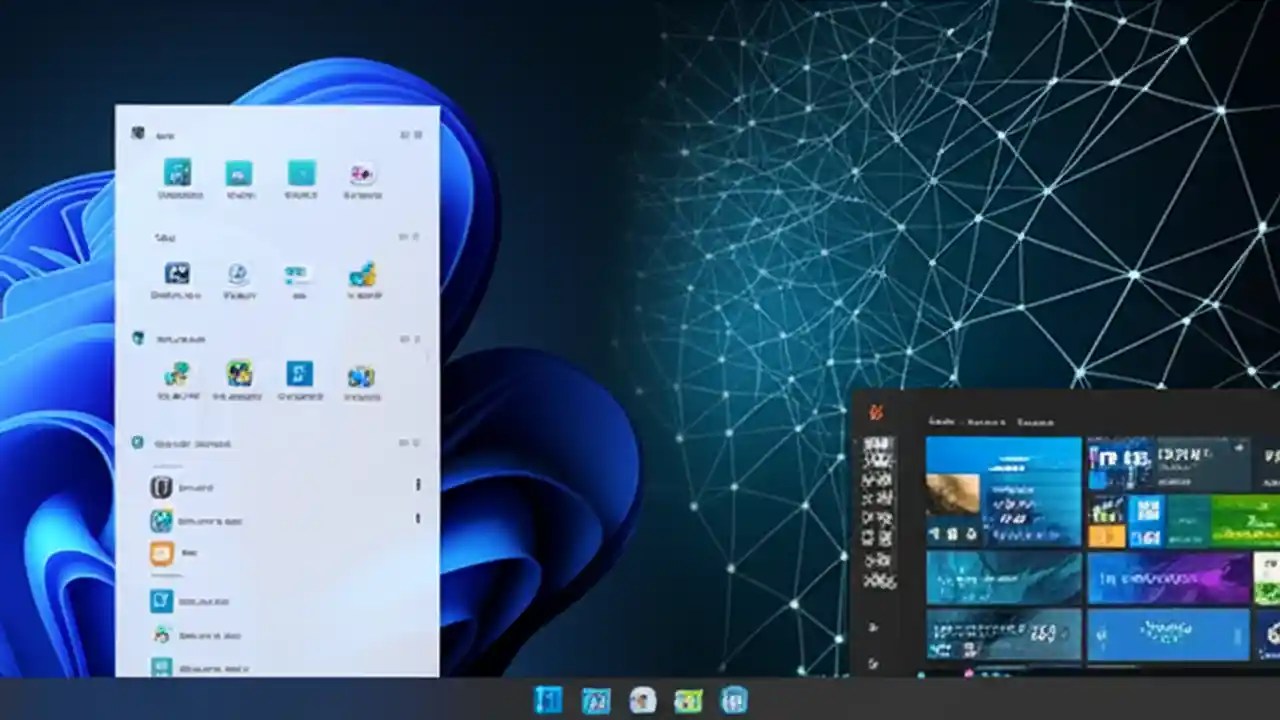This screenshot has width=1280, height=720.
Task: Open the purple news tile in the tile grid
Action: [x=1168, y=579]
